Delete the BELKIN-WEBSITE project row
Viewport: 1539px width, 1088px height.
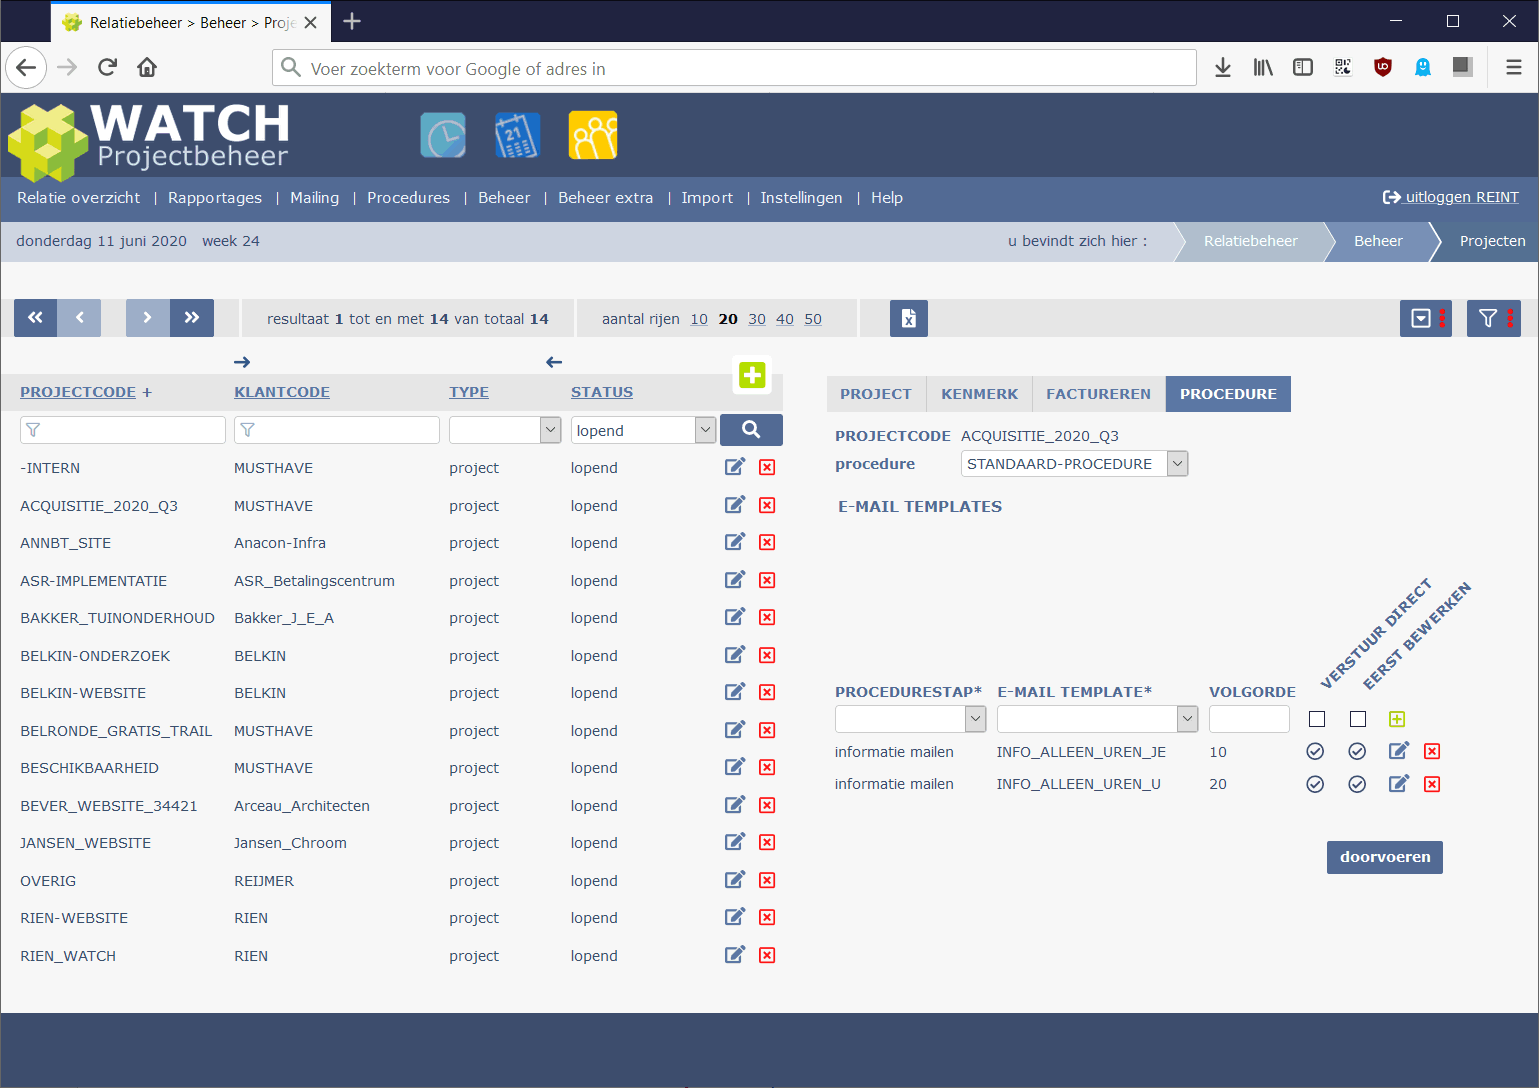767,692
